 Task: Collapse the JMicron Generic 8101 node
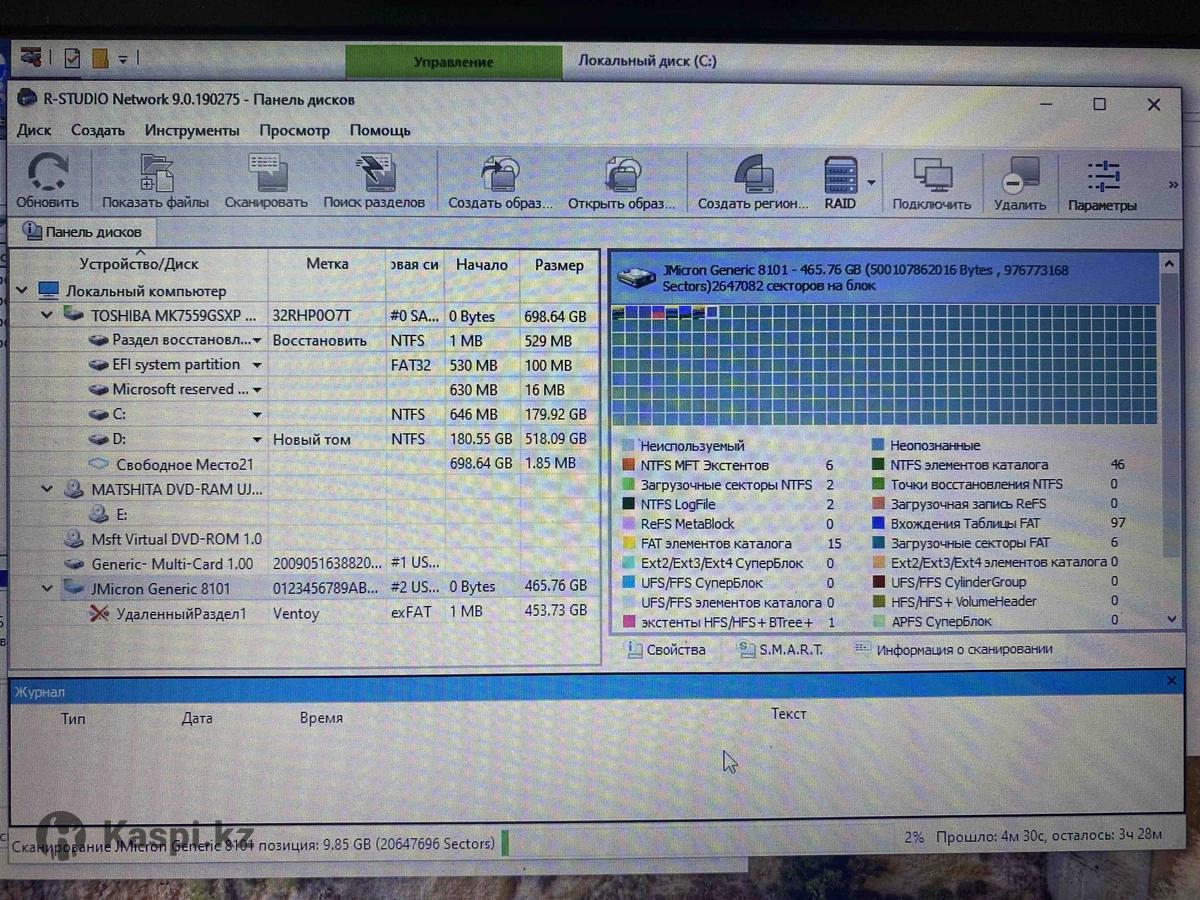pos(46,589)
